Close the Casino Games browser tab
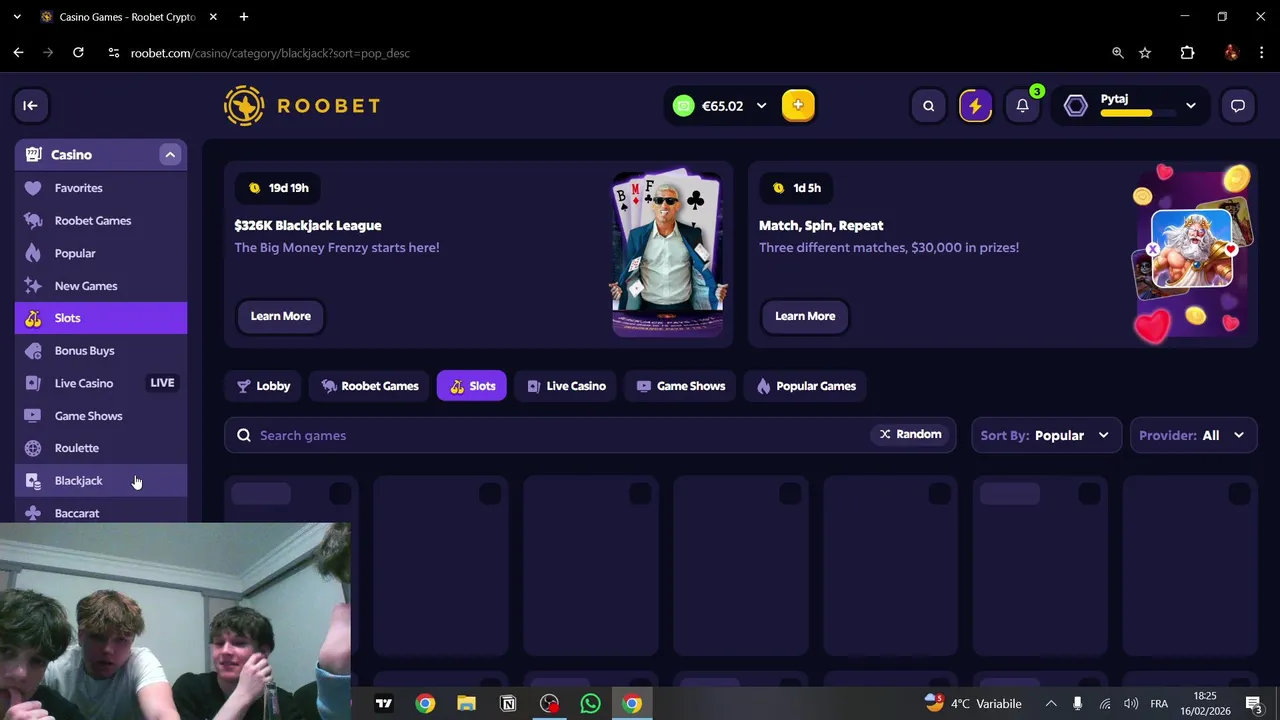The width and height of the screenshot is (1280, 720). tap(213, 17)
